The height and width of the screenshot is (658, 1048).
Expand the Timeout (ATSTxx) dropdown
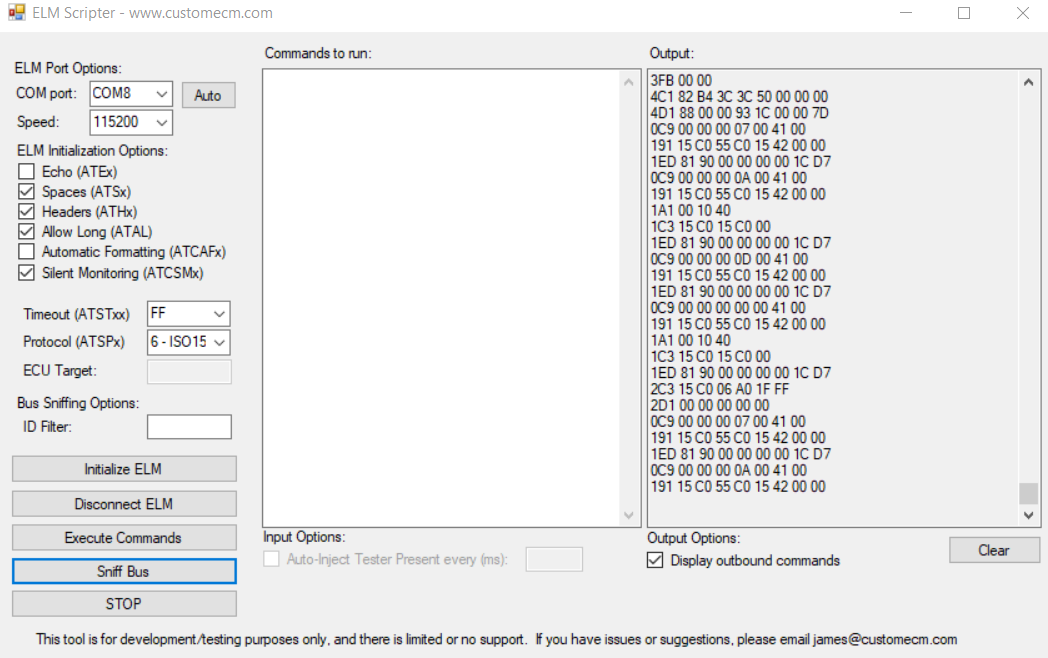tap(219, 314)
